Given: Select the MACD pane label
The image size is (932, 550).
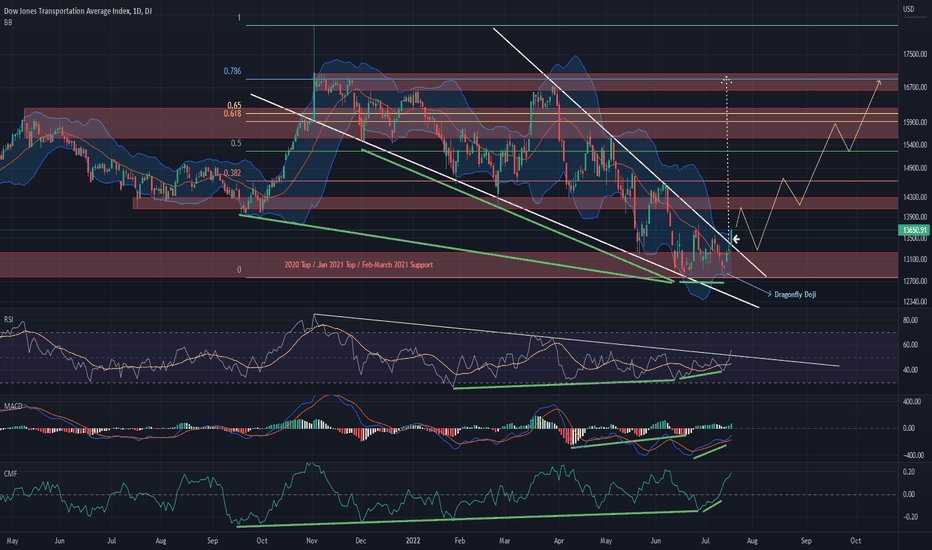Looking at the screenshot, I should coord(13,406).
